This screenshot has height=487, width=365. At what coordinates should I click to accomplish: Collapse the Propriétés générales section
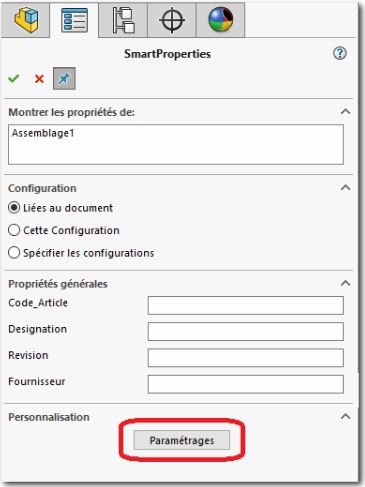[345, 283]
